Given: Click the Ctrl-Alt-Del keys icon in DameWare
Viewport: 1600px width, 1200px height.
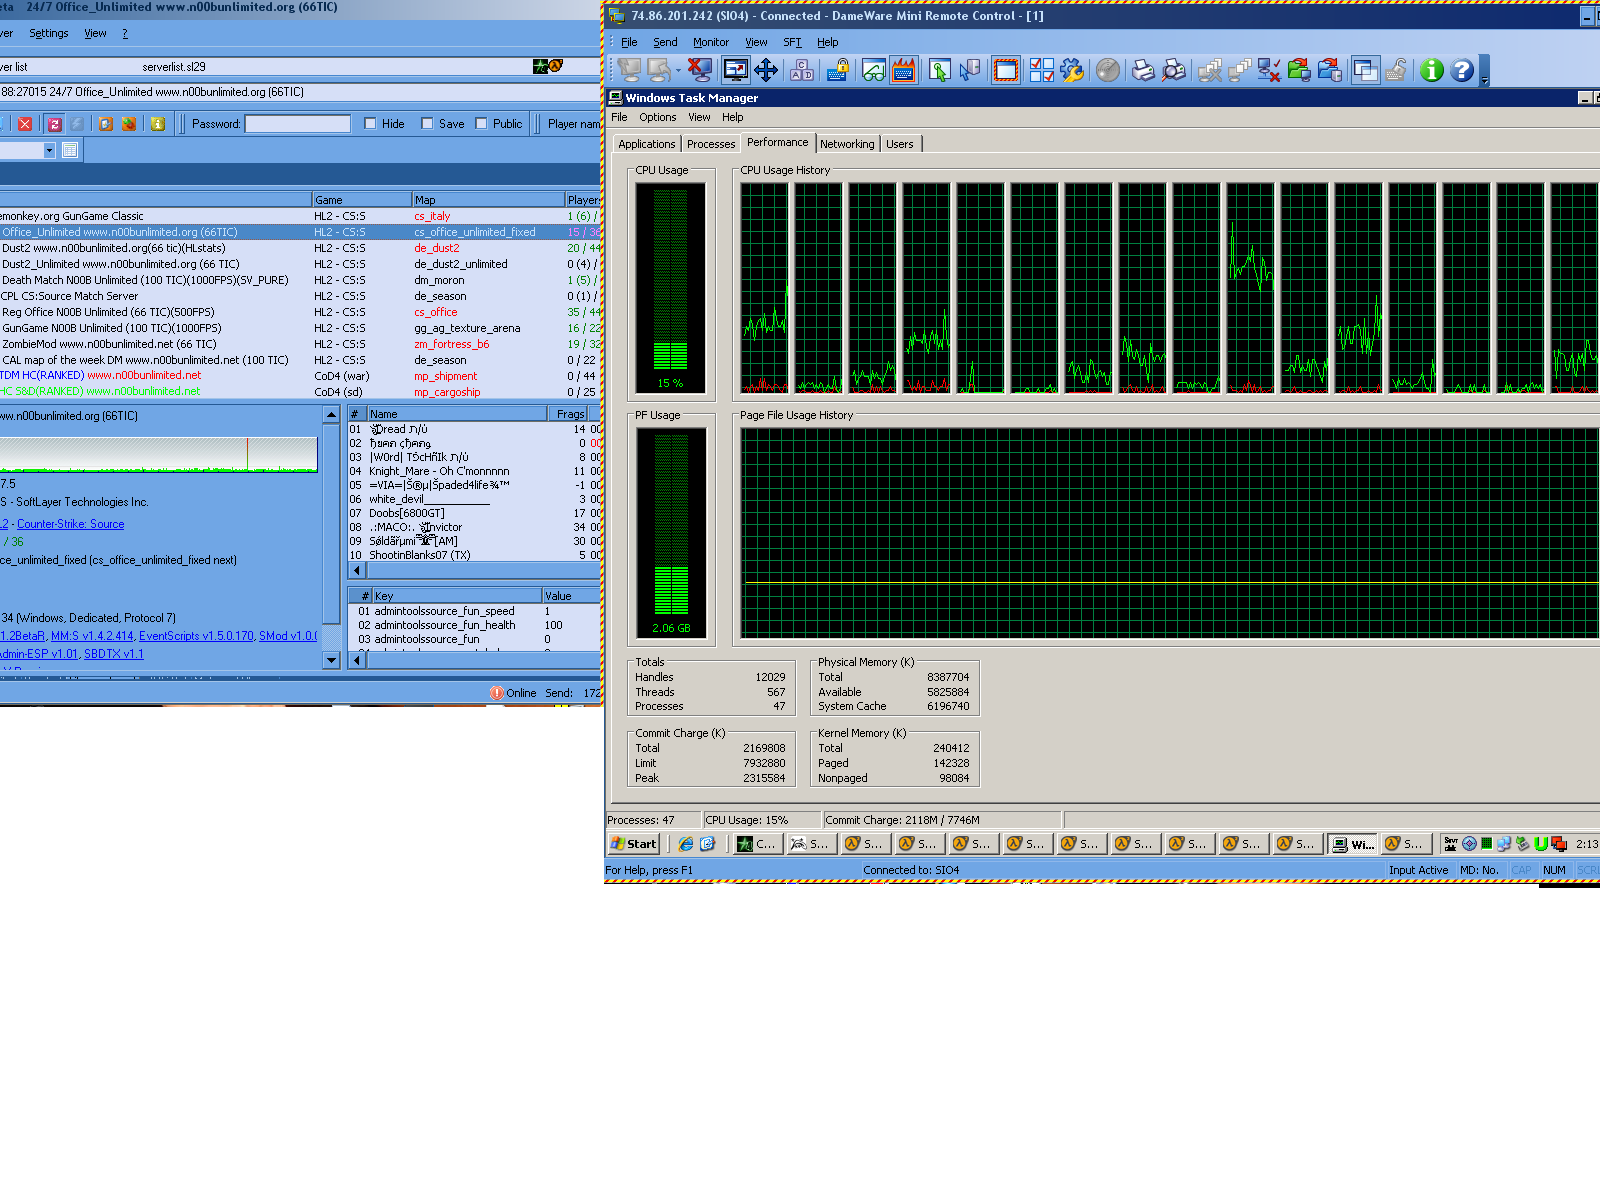Looking at the screenshot, I should 802,70.
